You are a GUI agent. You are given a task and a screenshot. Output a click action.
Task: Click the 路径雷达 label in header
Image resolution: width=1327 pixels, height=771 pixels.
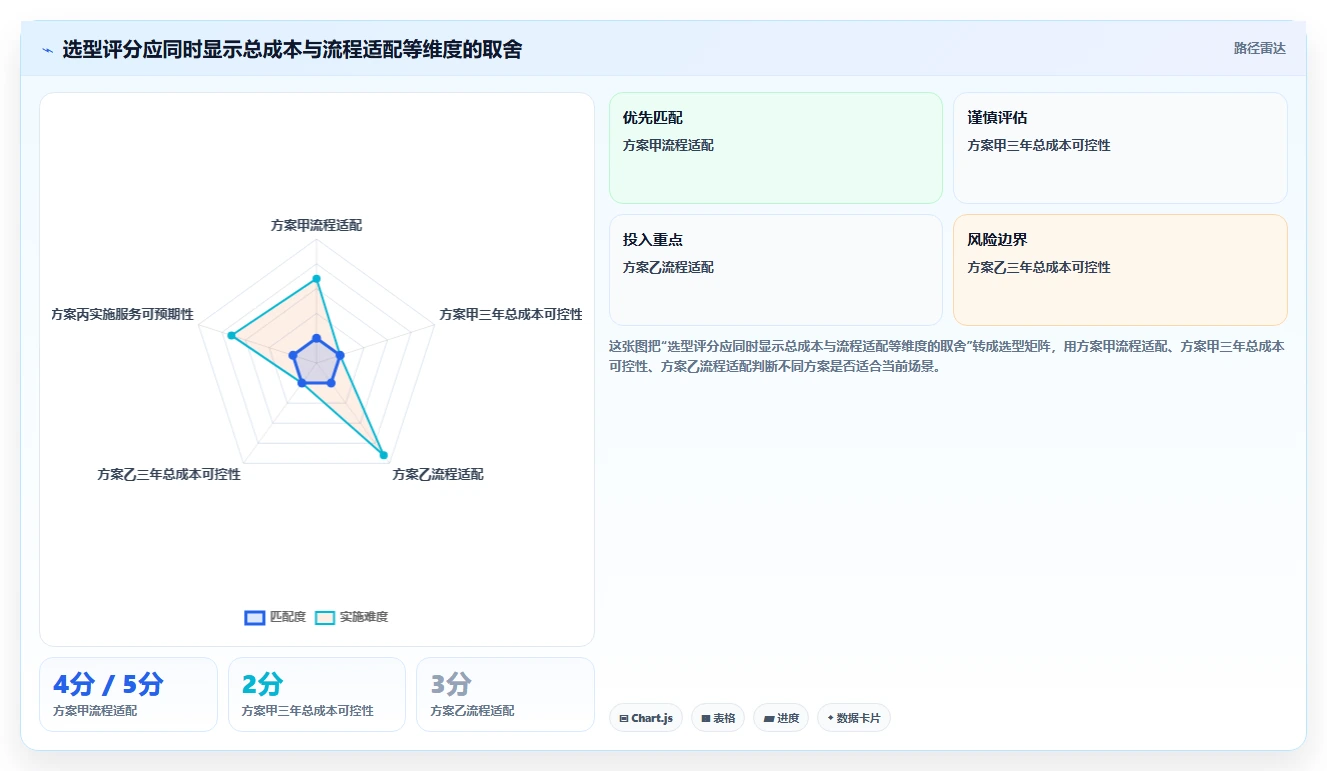pyautogui.click(x=1259, y=48)
